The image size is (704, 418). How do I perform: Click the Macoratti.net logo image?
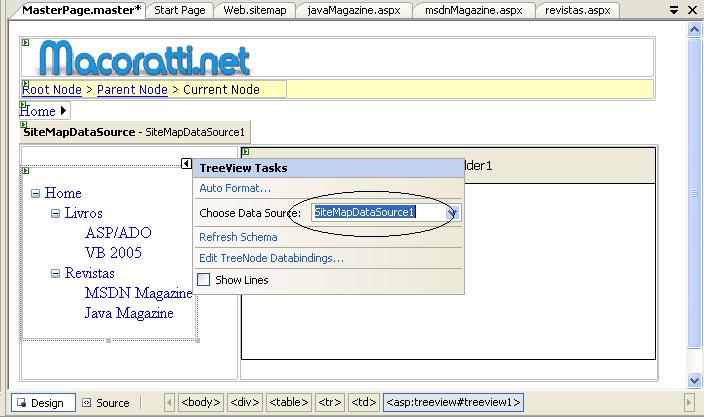coord(144,58)
